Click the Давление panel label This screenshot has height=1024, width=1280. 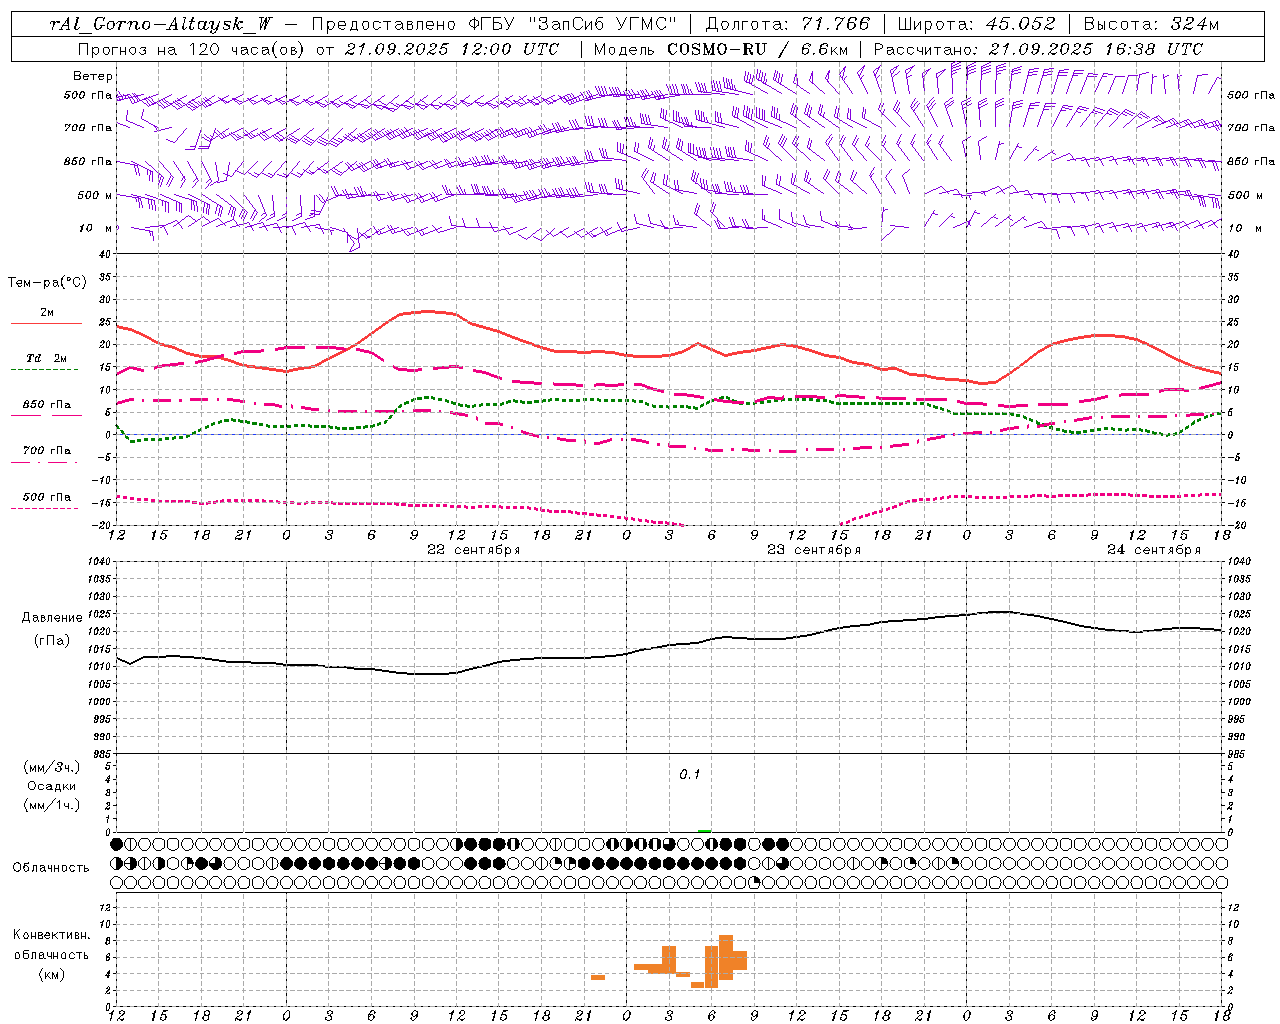52,618
